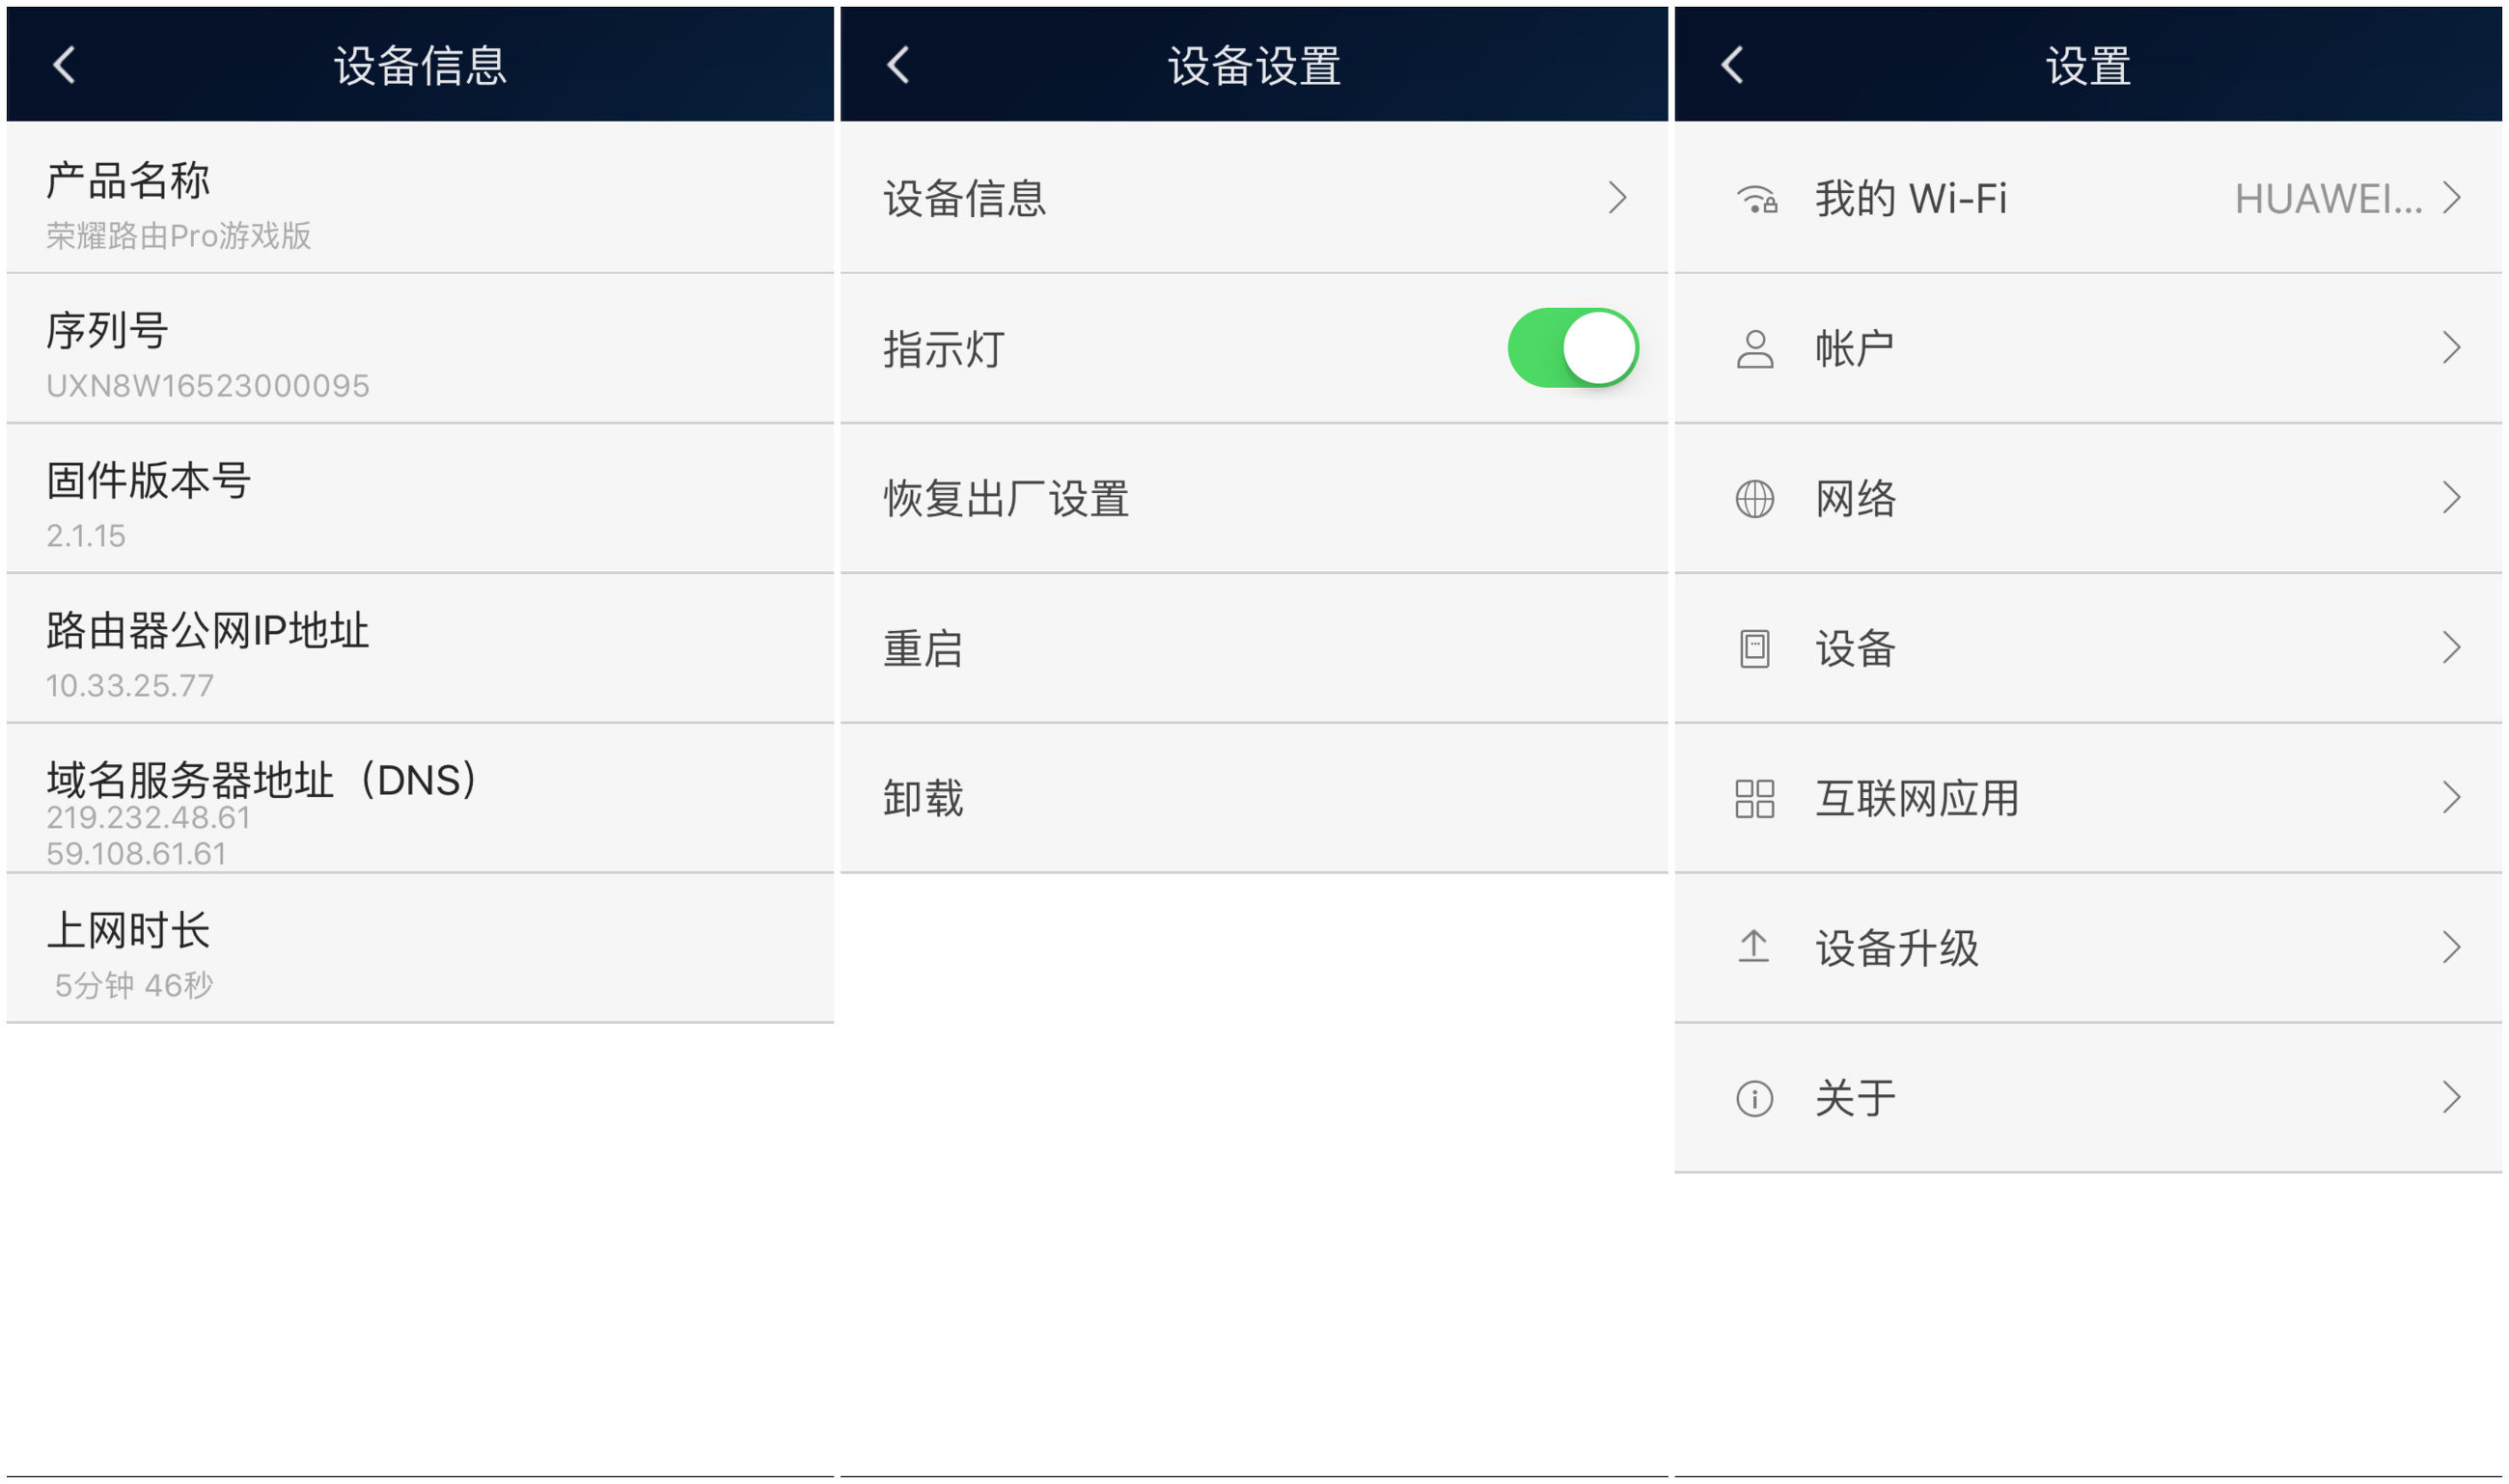Expand 设备升级 with right arrow
The width and height of the screenshot is (2509, 1484).
(x=2451, y=947)
